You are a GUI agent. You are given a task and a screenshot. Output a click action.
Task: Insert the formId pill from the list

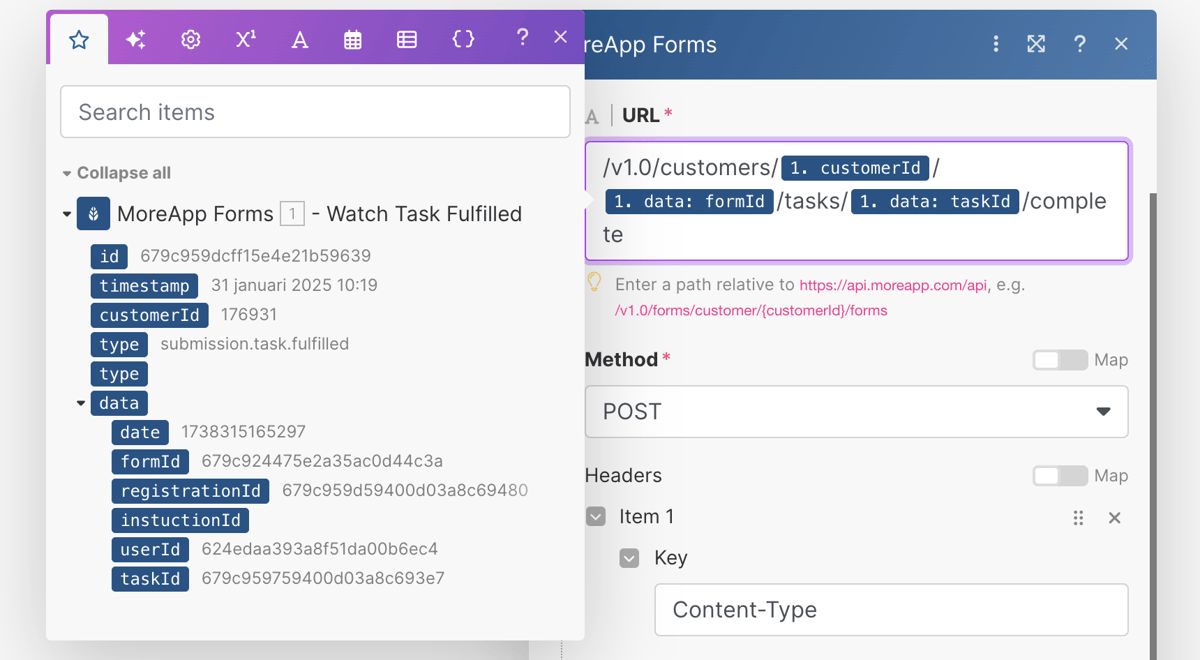tap(150, 461)
